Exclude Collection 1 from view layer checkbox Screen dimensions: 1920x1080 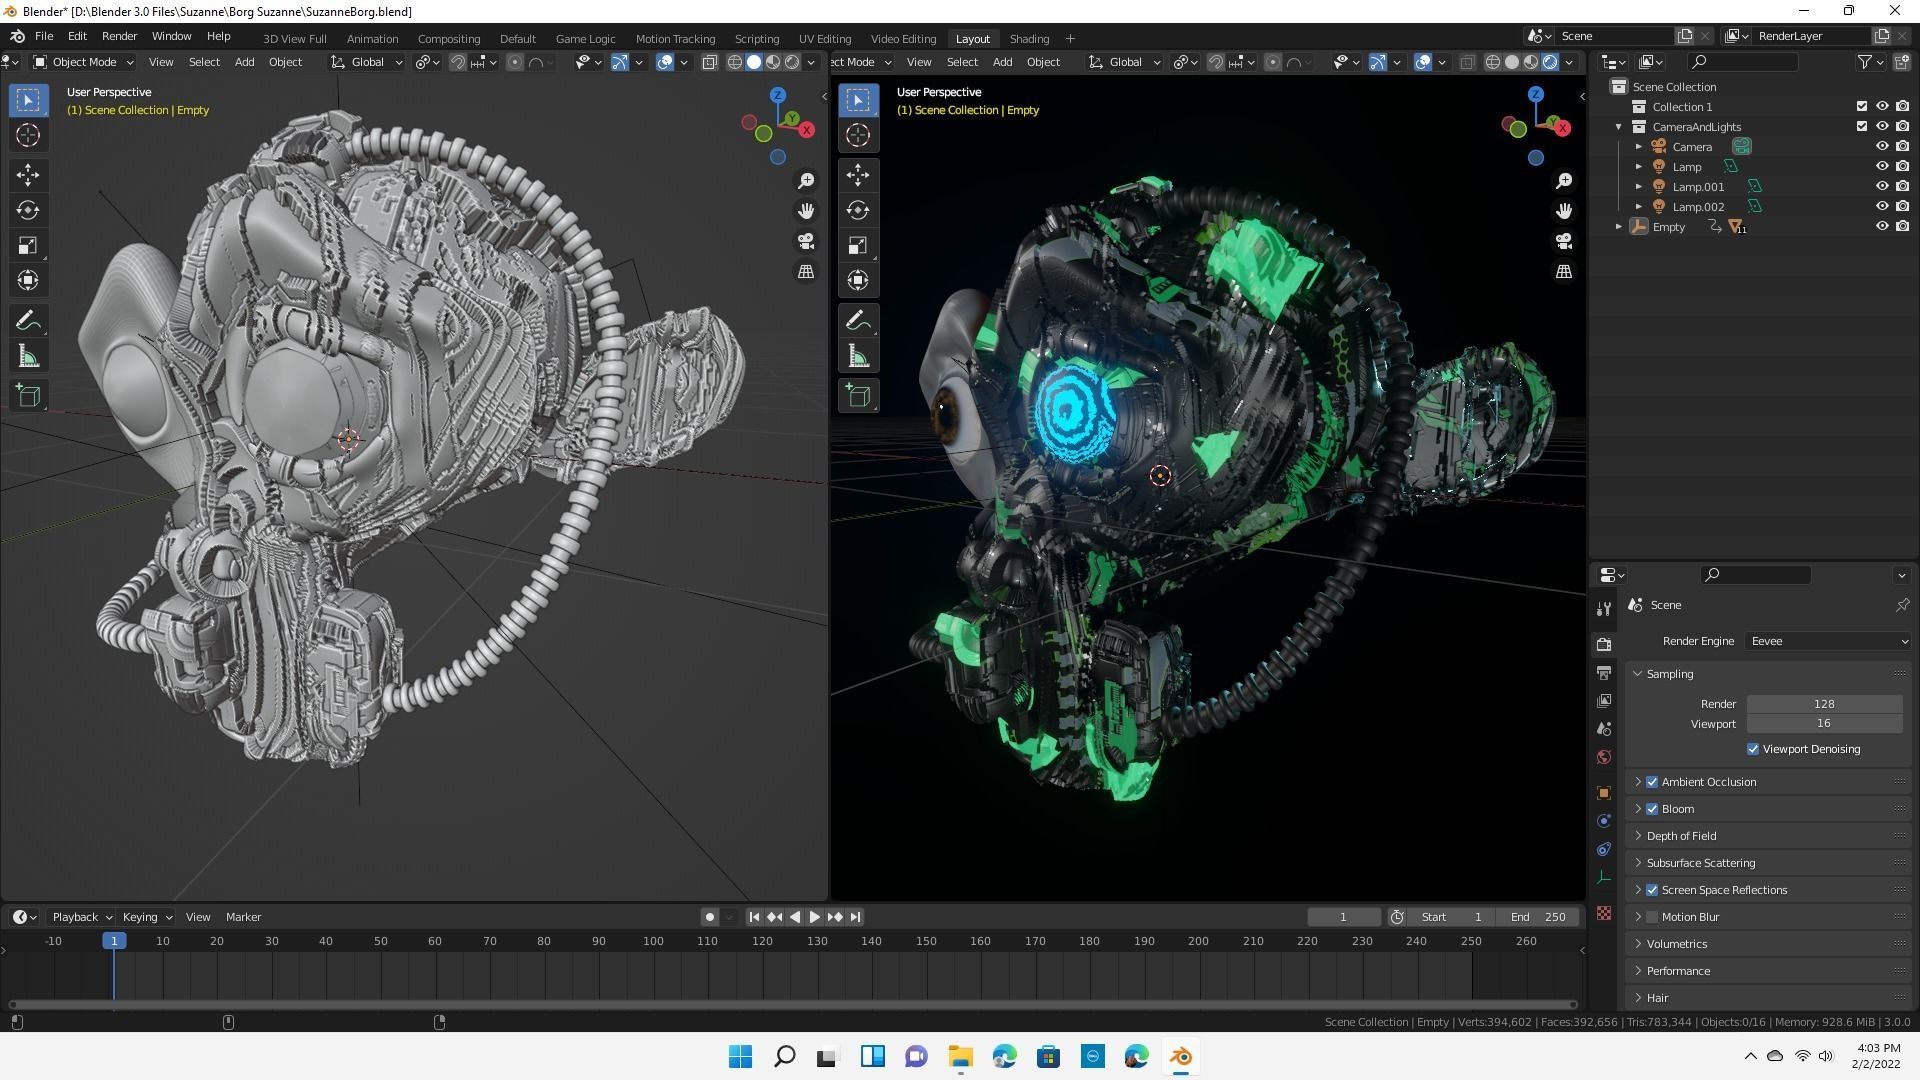tap(1861, 107)
